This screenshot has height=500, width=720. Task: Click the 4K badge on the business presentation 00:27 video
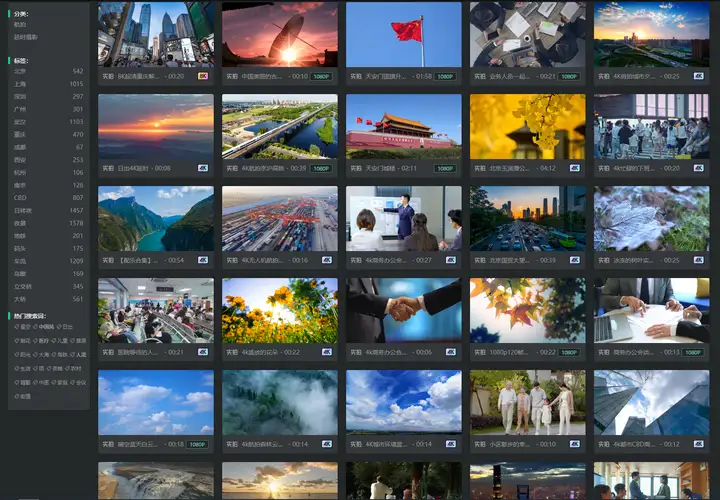click(450, 260)
